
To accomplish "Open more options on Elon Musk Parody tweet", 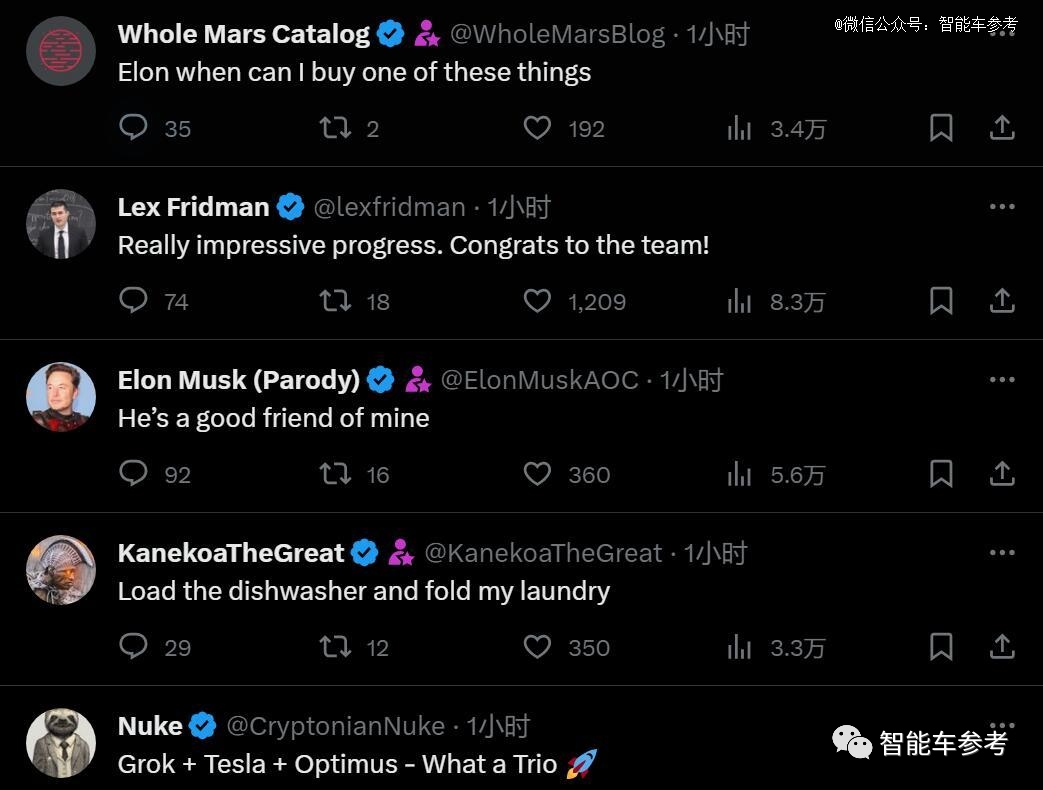I will (1002, 380).
